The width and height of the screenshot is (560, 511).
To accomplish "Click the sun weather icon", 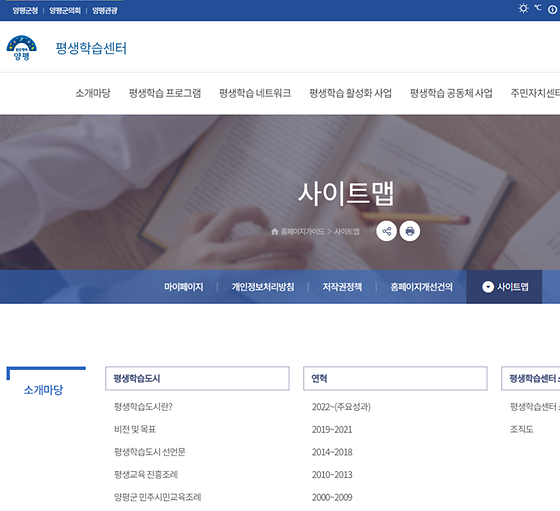I will (523, 8).
